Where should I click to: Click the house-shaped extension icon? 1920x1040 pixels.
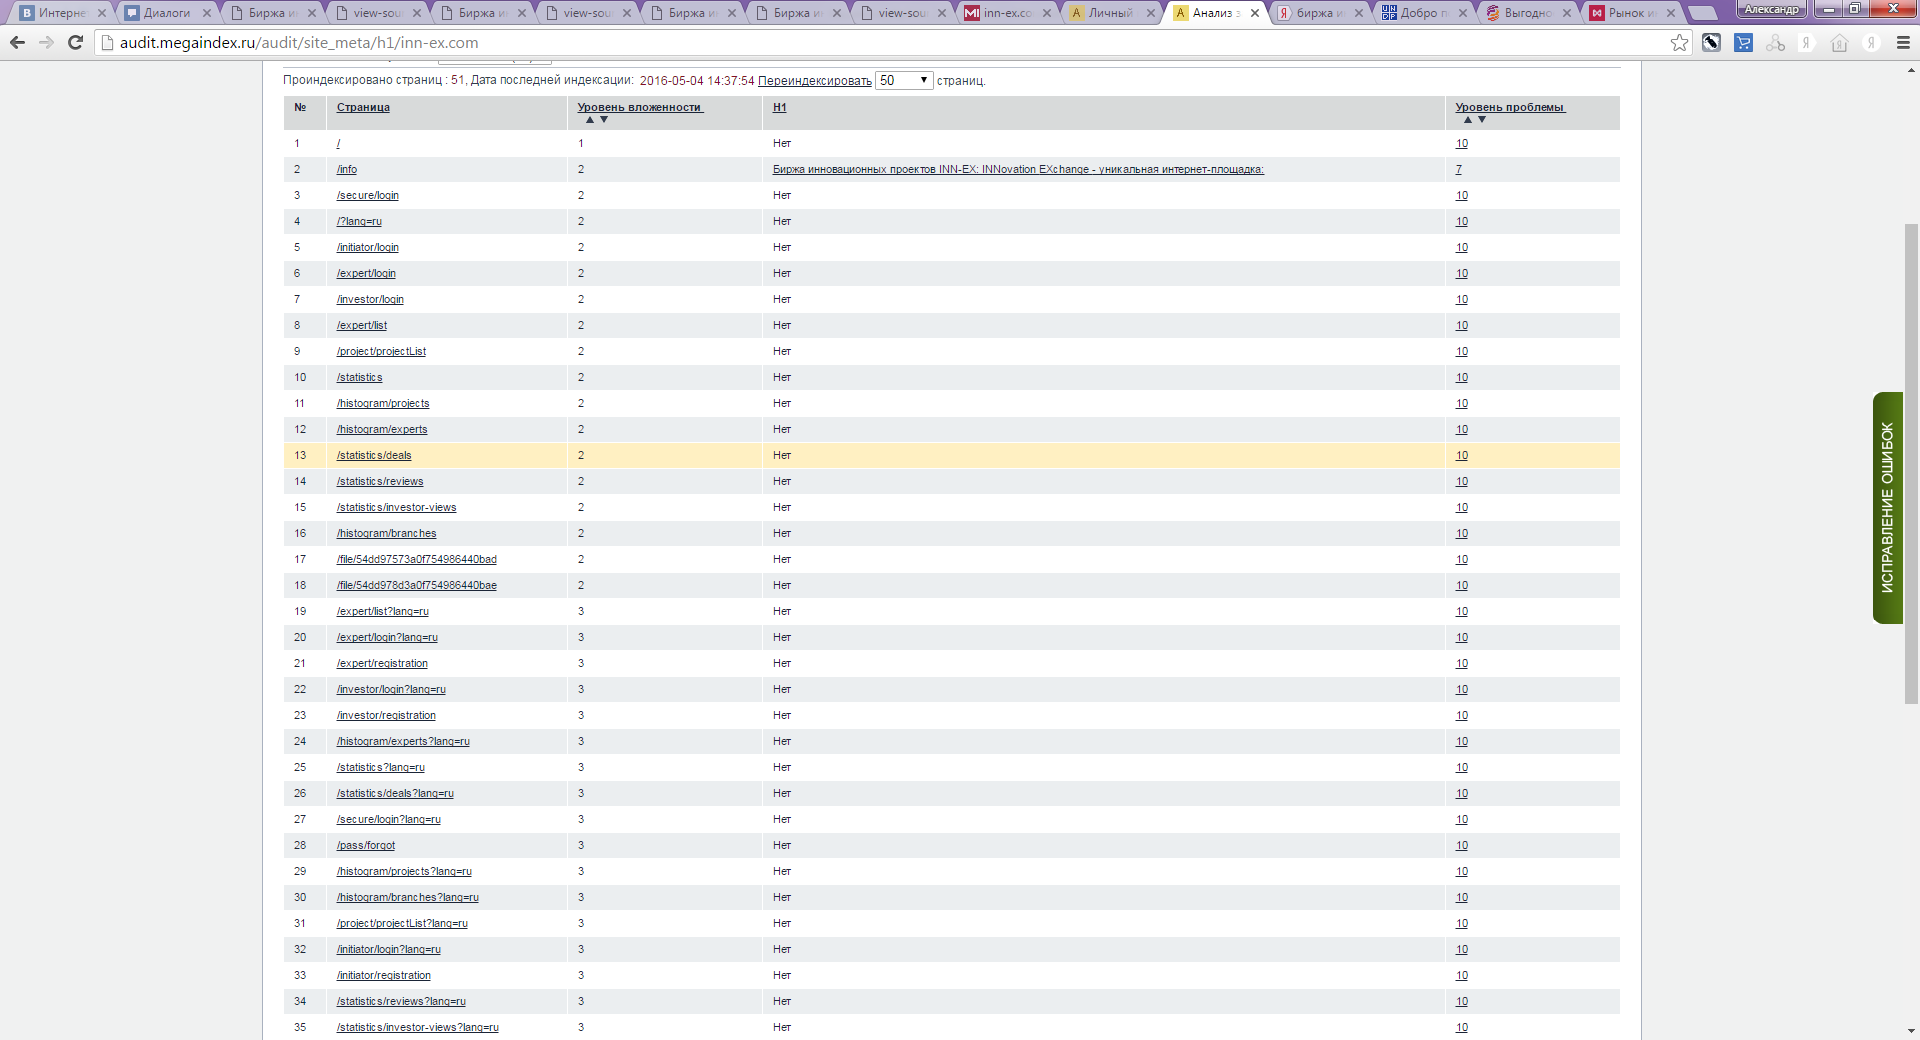pyautogui.click(x=1839, y=43)
